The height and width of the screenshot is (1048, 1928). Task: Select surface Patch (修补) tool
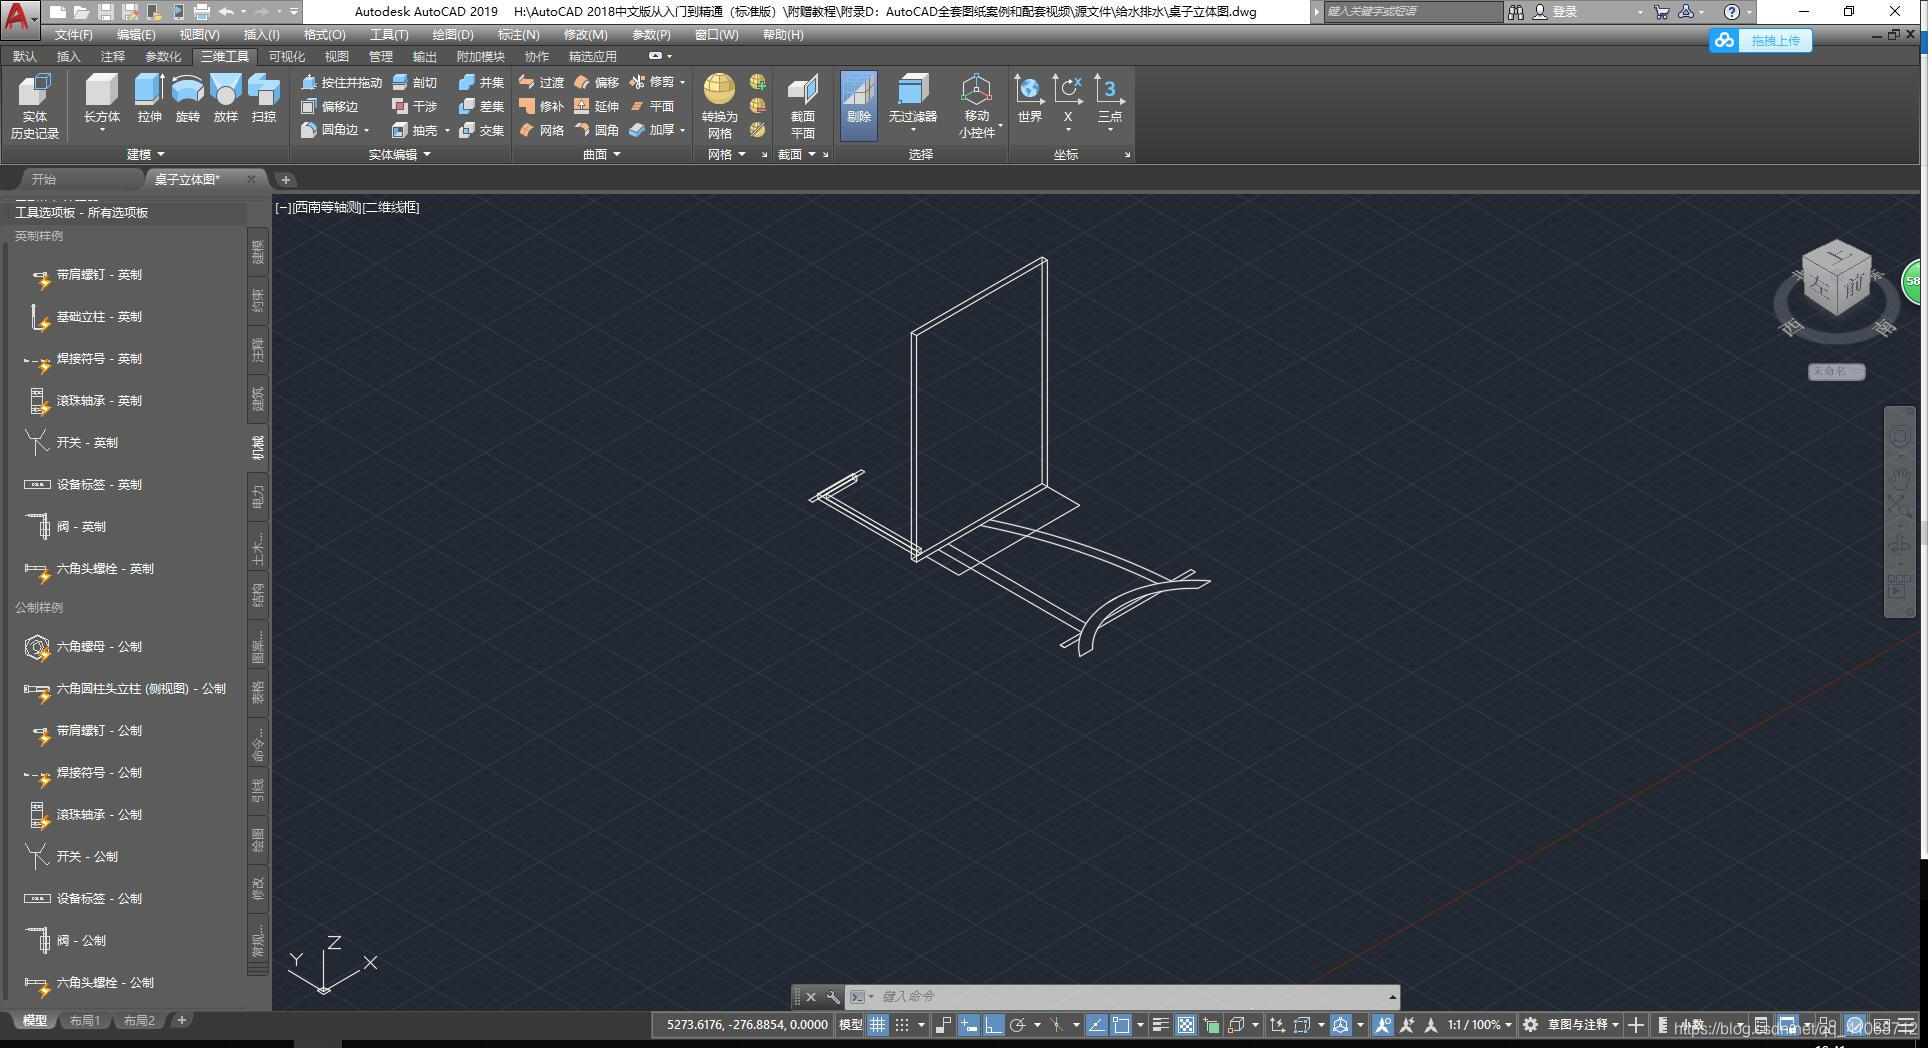coord(542,106)
